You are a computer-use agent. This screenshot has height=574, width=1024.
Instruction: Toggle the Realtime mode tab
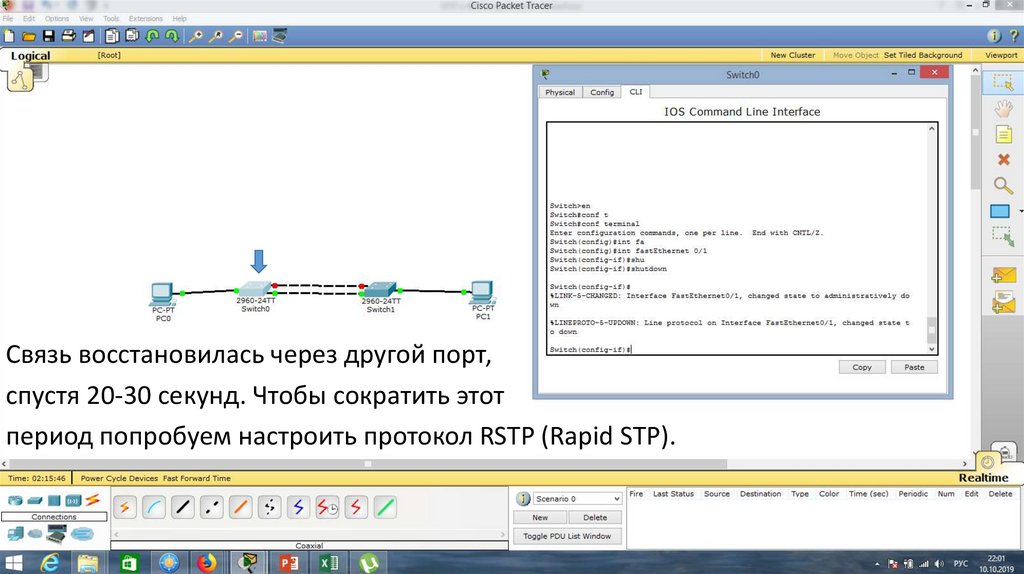(x=983, y=477)
